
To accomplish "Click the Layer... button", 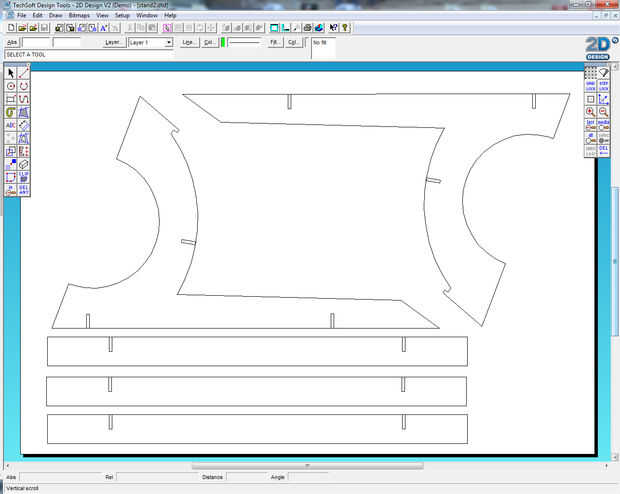I will (x=113, y=42).
